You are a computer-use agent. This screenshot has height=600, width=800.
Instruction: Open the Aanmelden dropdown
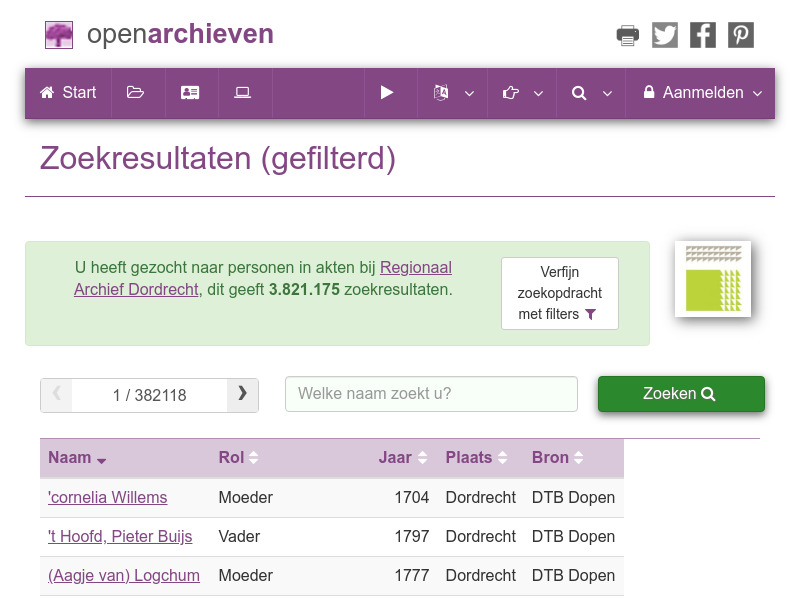pos(700,92)
